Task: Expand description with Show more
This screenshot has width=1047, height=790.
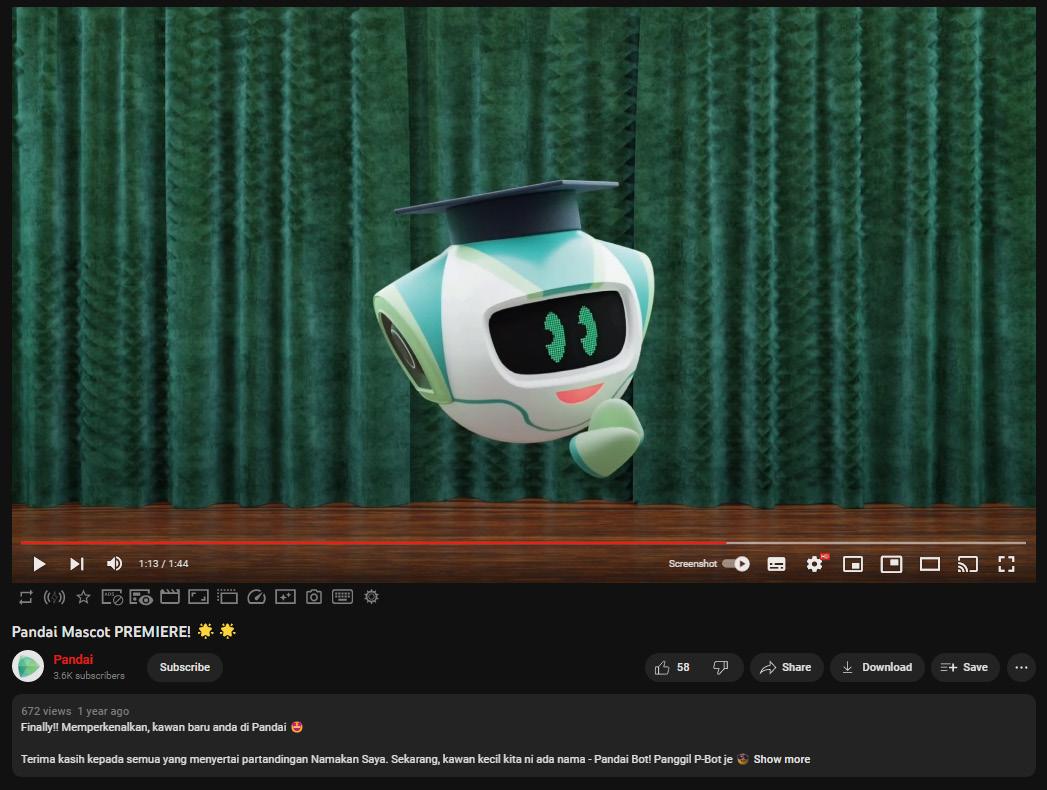Action: (782, 759)
